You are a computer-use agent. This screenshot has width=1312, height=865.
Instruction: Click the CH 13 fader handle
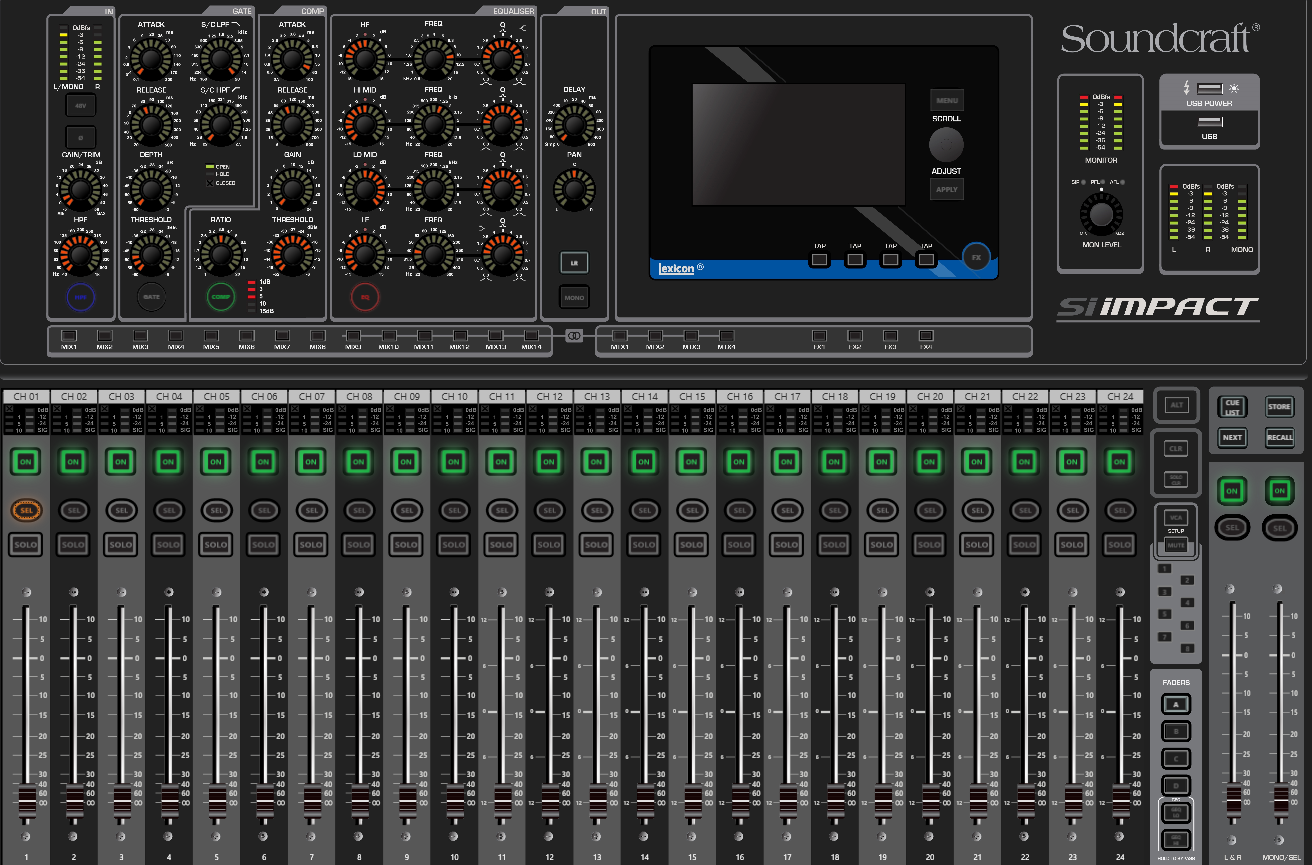(596, 801)
